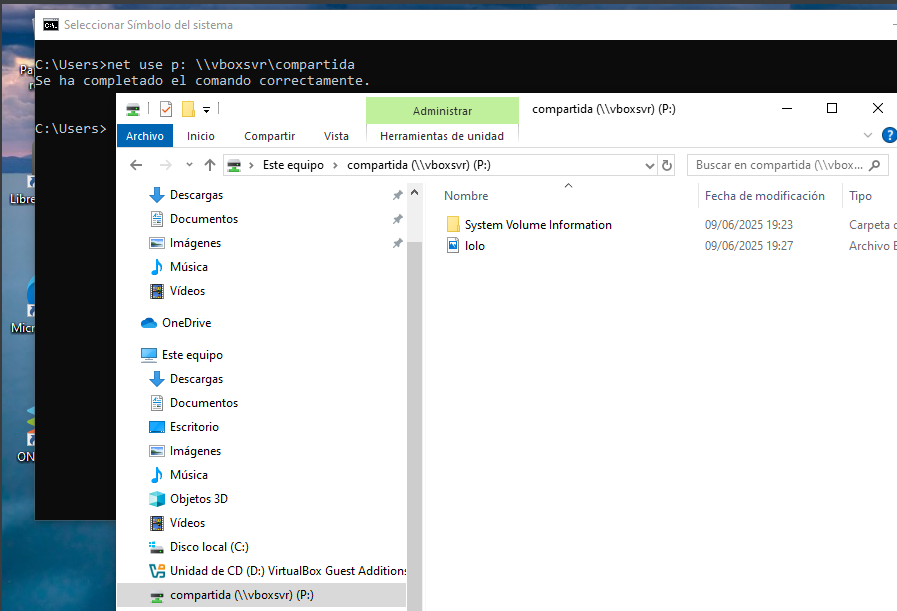Click the Símbolo del sistema cmd title icon

pos(51,25)
